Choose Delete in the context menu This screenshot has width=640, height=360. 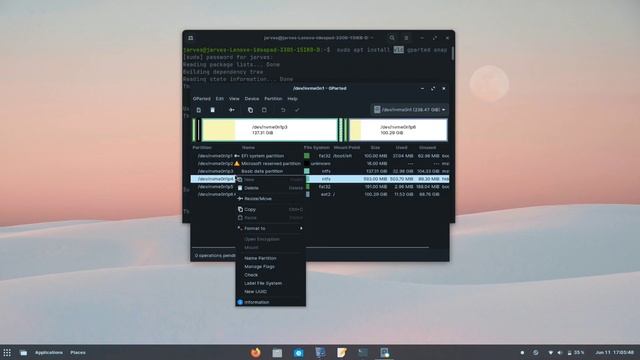[271, 188]
